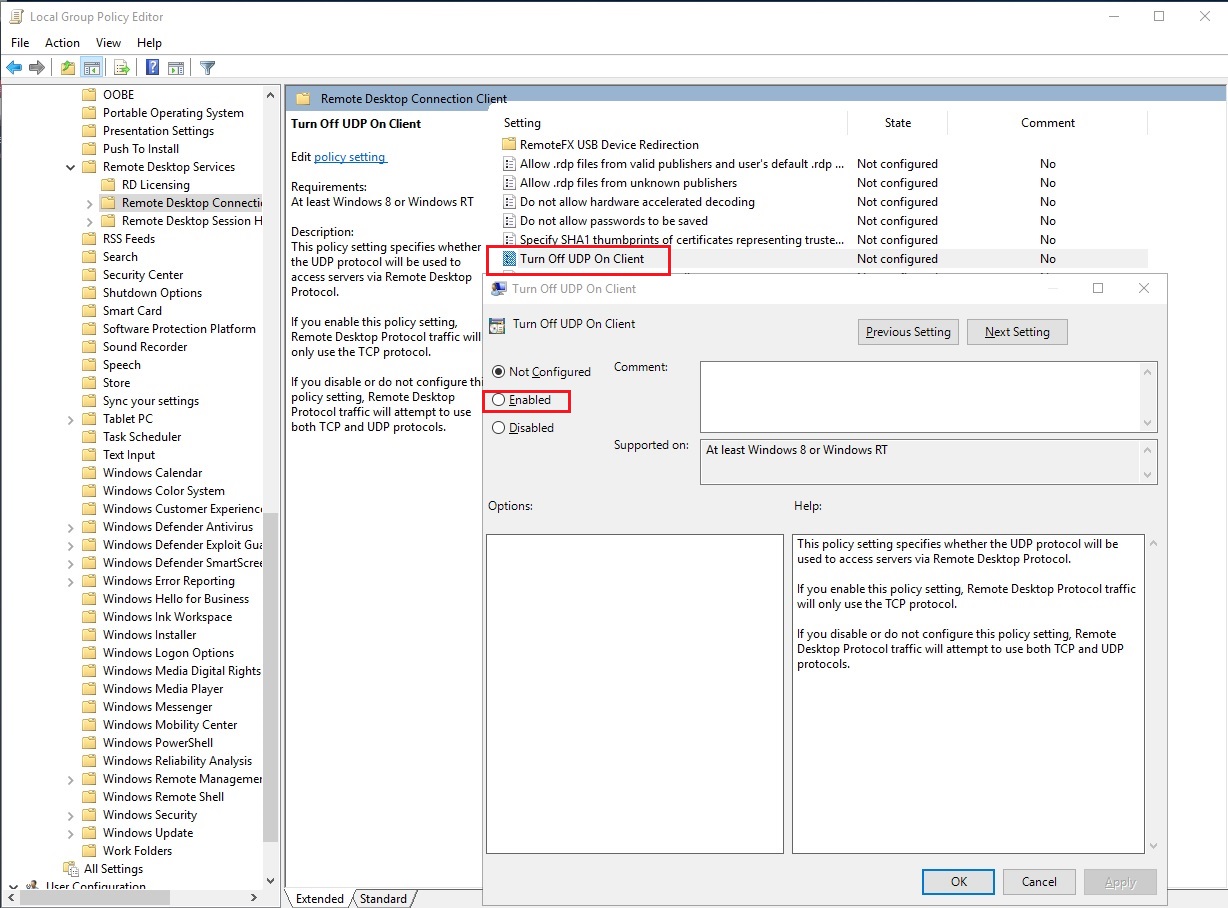
Task: Click the folder icon next to Windows Update
Action: tap(89, 833)
